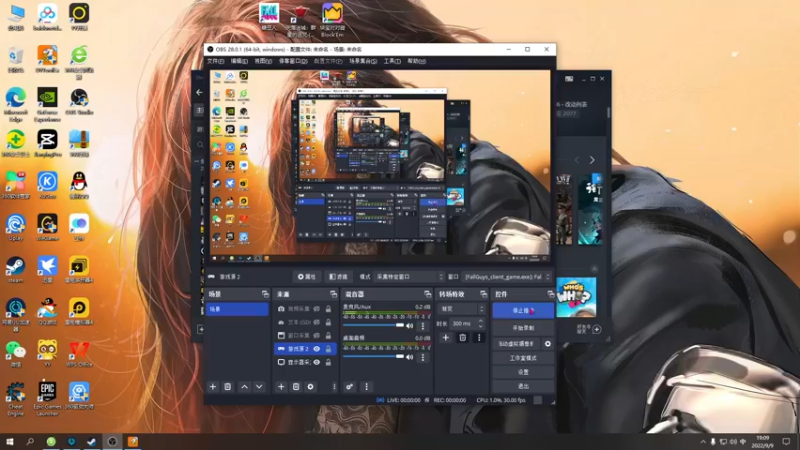The height and width of the screenshot is (450, 800).
Task: Enable 工作室模式 studio mode
Action: [x=523, y=358]
